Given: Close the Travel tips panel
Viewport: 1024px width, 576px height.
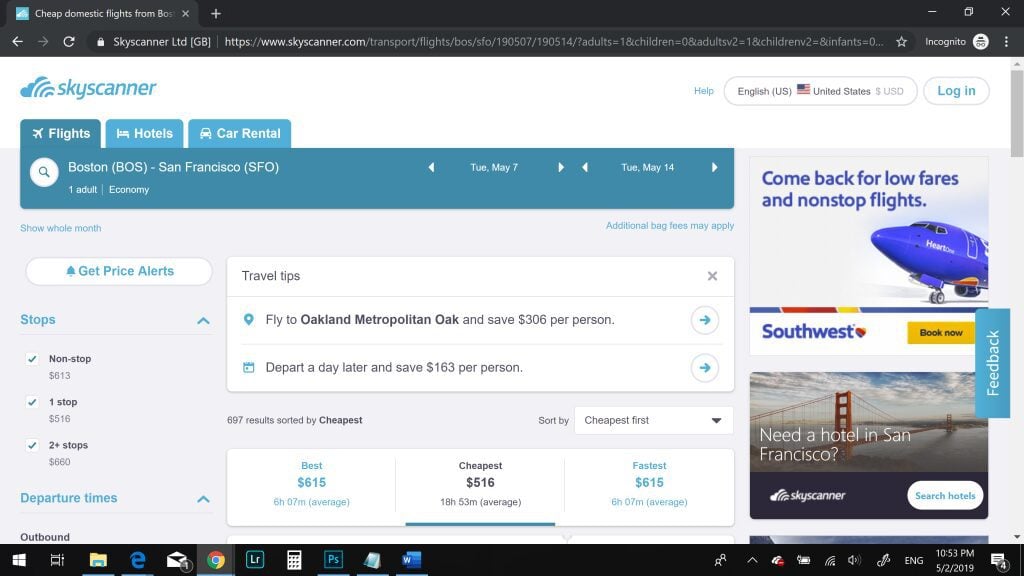Looking at the screenshot, I should click(712, 276).
